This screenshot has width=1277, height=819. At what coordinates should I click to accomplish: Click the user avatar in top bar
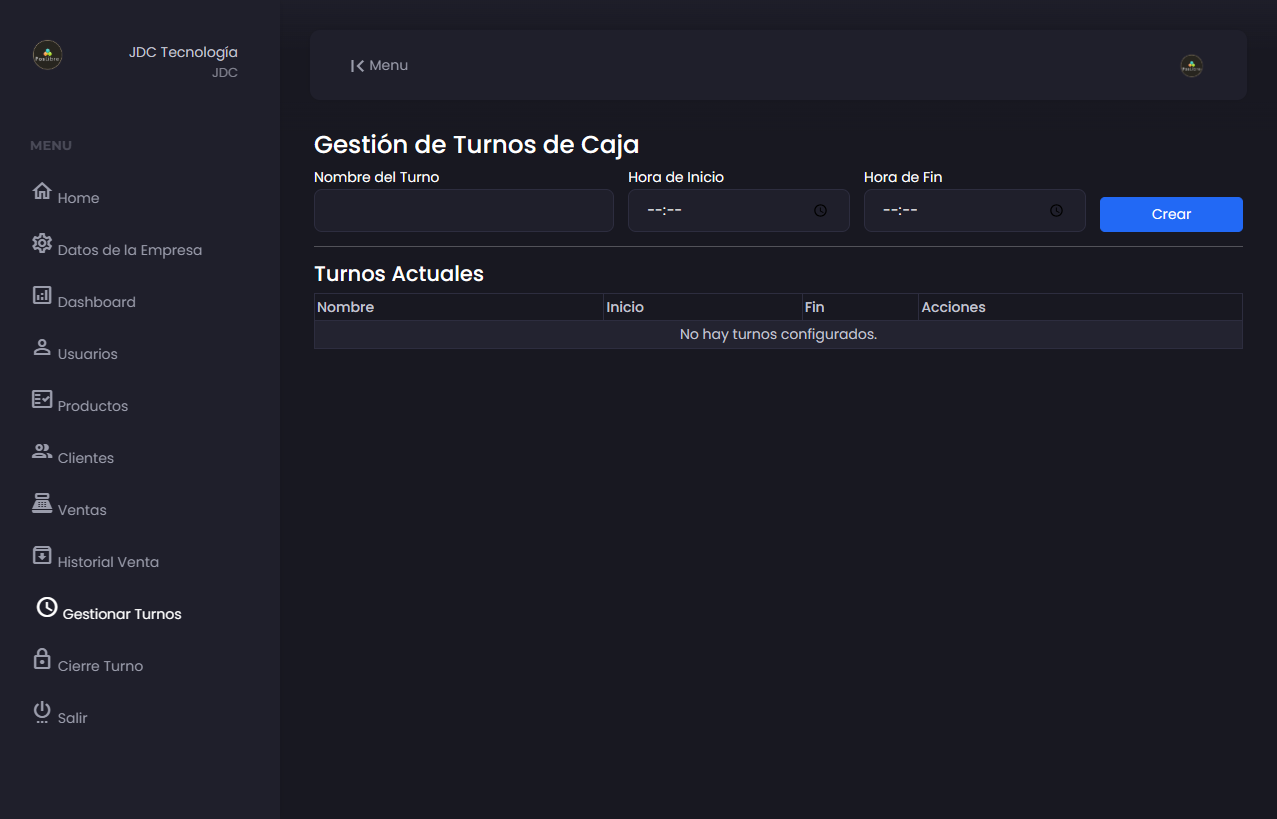pyautogui.click(x=1191, y=66)
